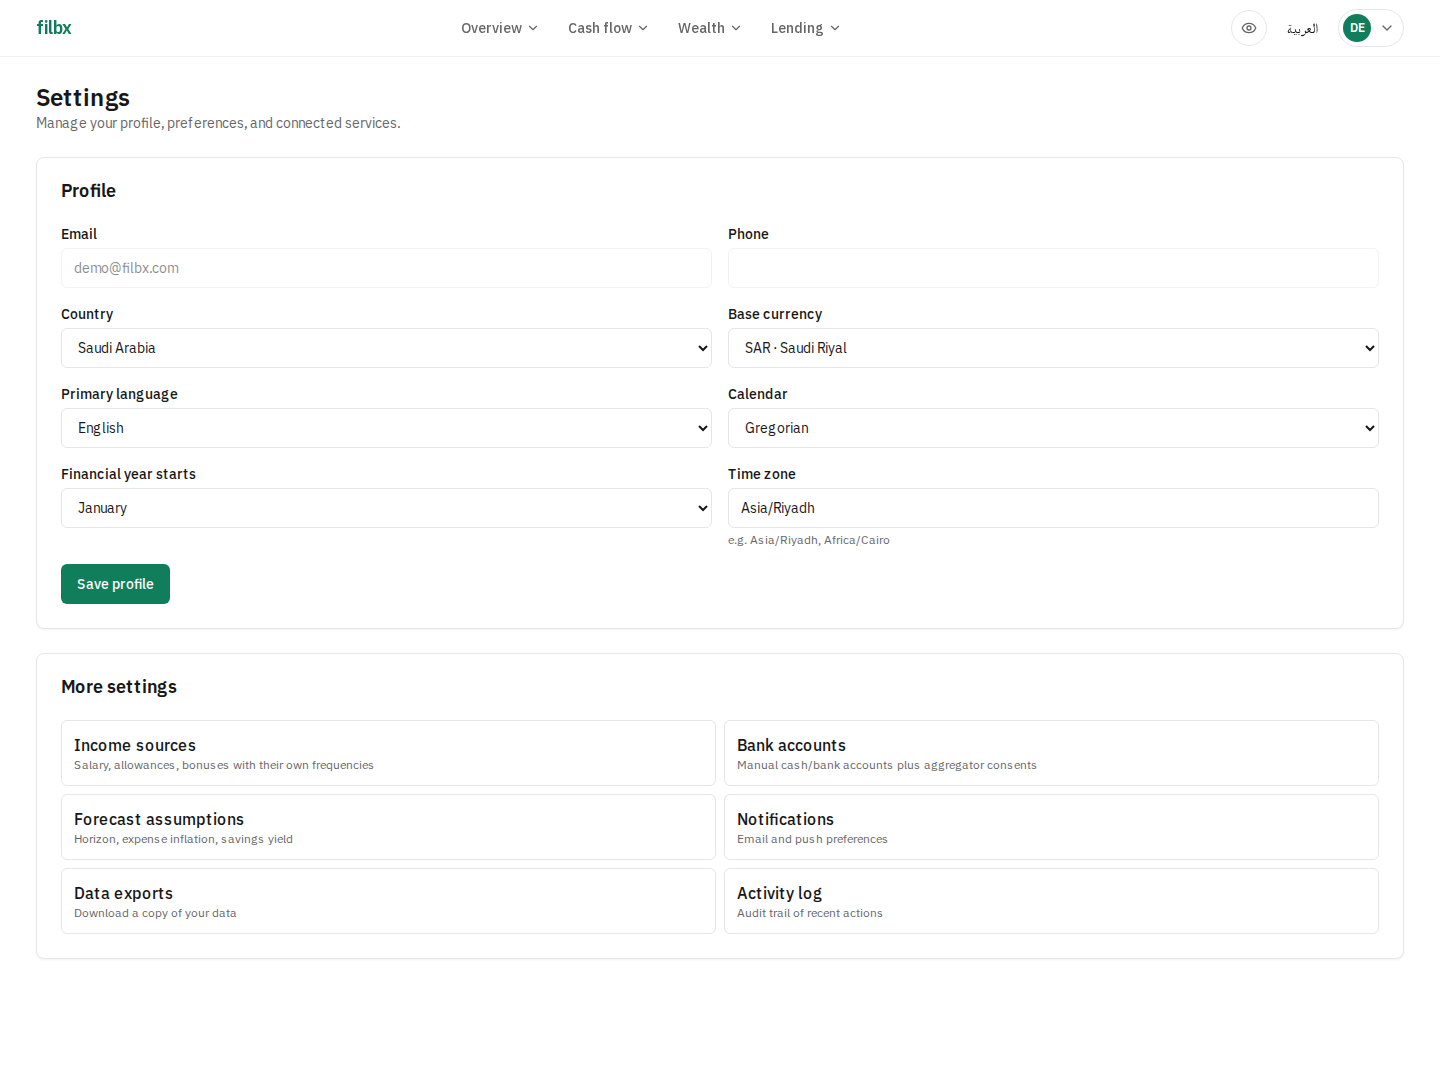Focus the Phone input field
Viewport: 1440px width, 1080px height.
[1053, 268]
